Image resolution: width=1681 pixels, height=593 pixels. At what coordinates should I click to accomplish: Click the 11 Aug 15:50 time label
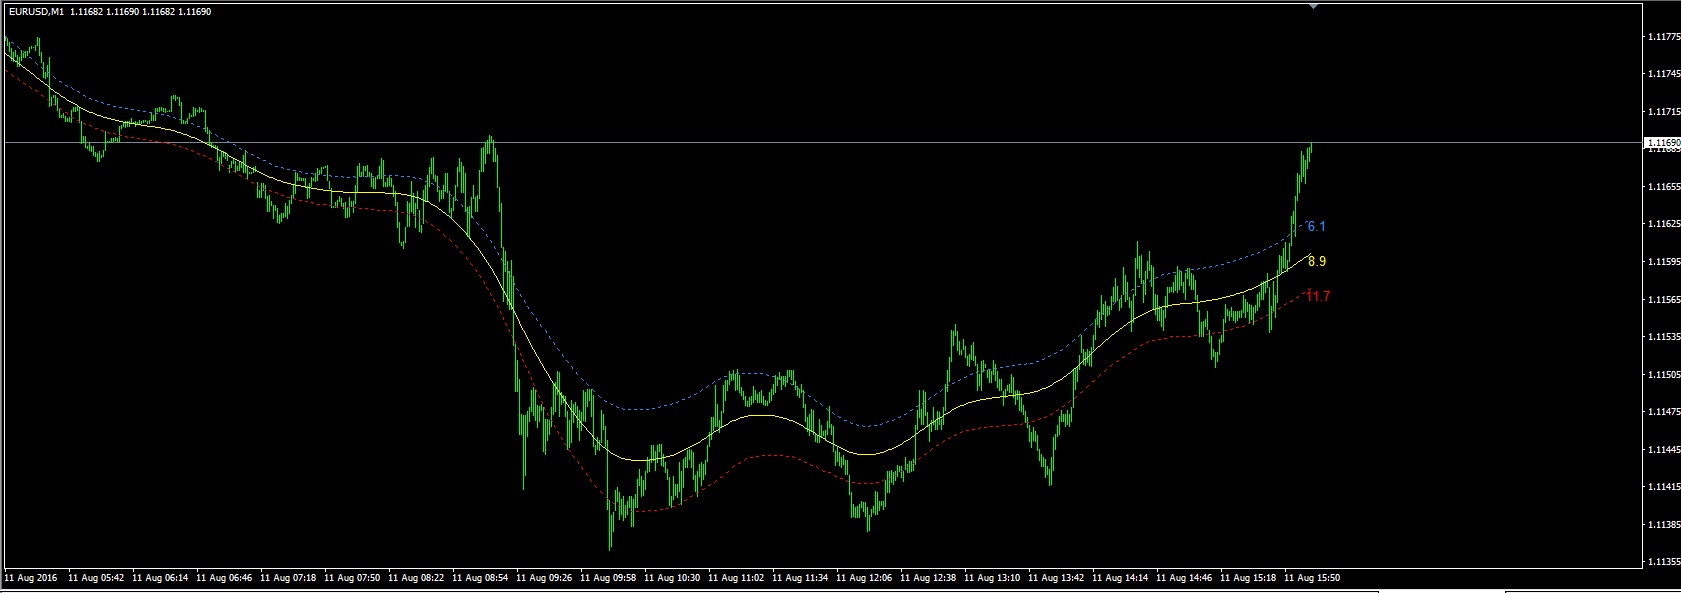click(1313, 578)
